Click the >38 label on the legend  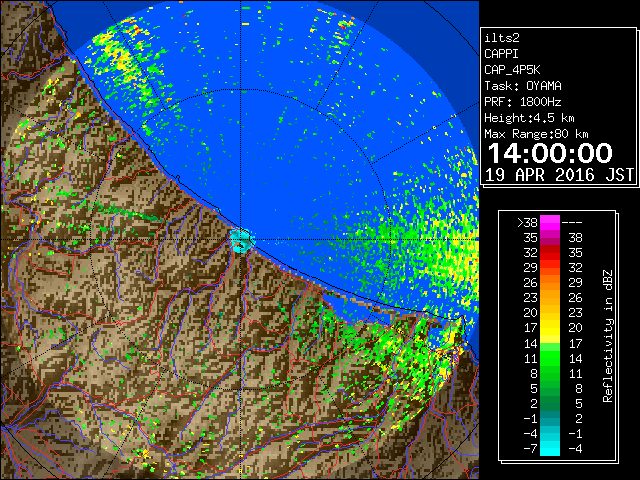pos(527,223)
